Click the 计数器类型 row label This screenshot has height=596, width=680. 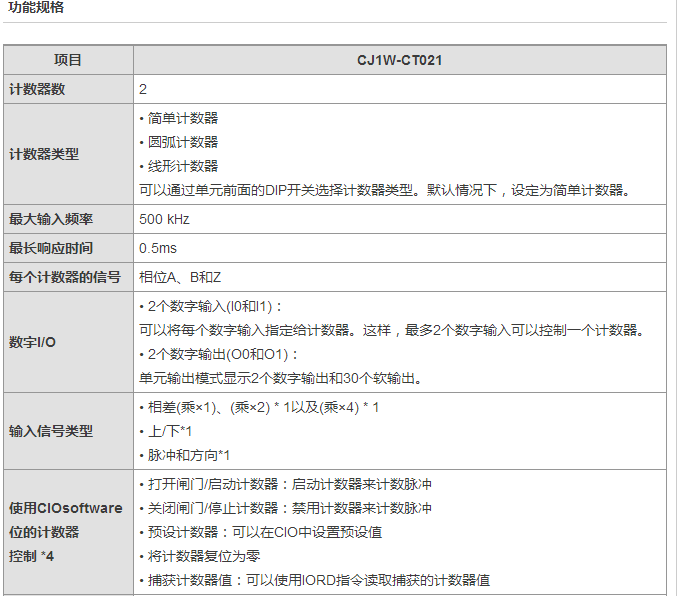[44, 154]
